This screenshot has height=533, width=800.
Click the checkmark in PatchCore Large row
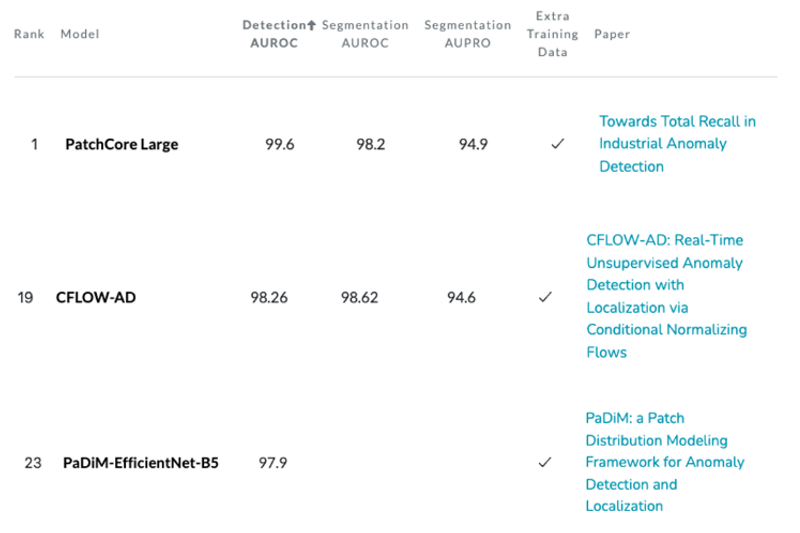[558, 144]
